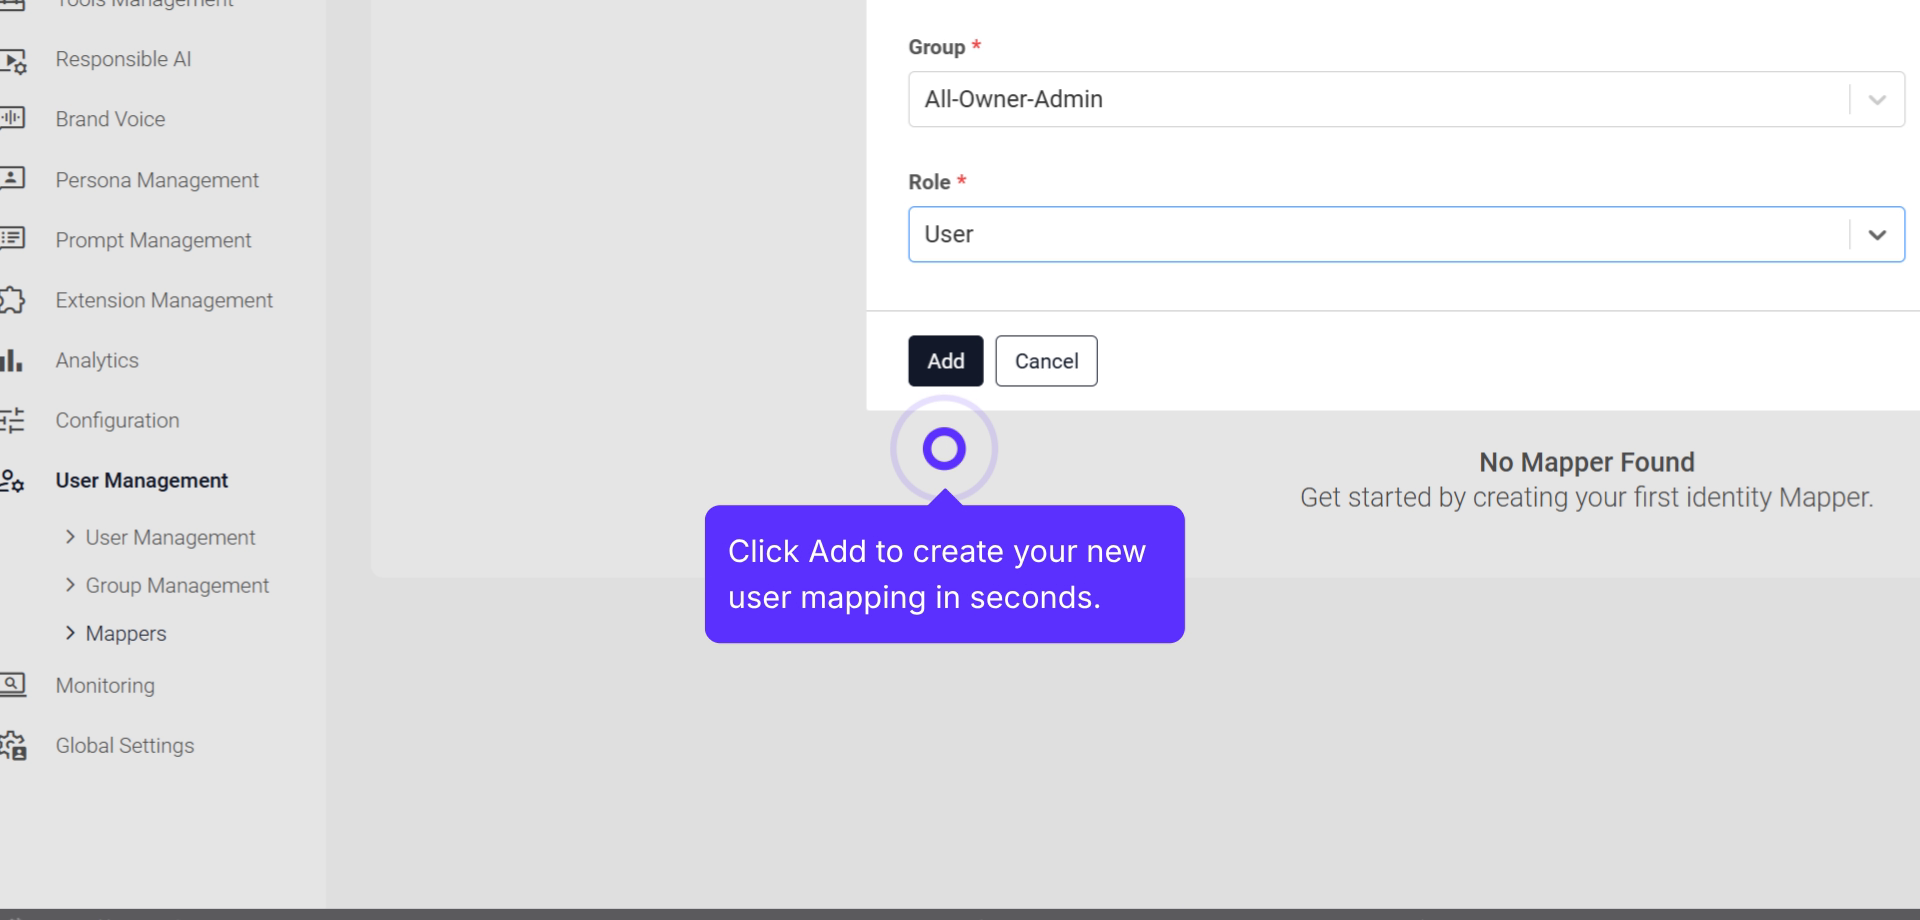The width and height of the screenshot is (1920, 920).
Task: Open Brand Voice via its sidebar icon
Action: click(x=13, y=120)
